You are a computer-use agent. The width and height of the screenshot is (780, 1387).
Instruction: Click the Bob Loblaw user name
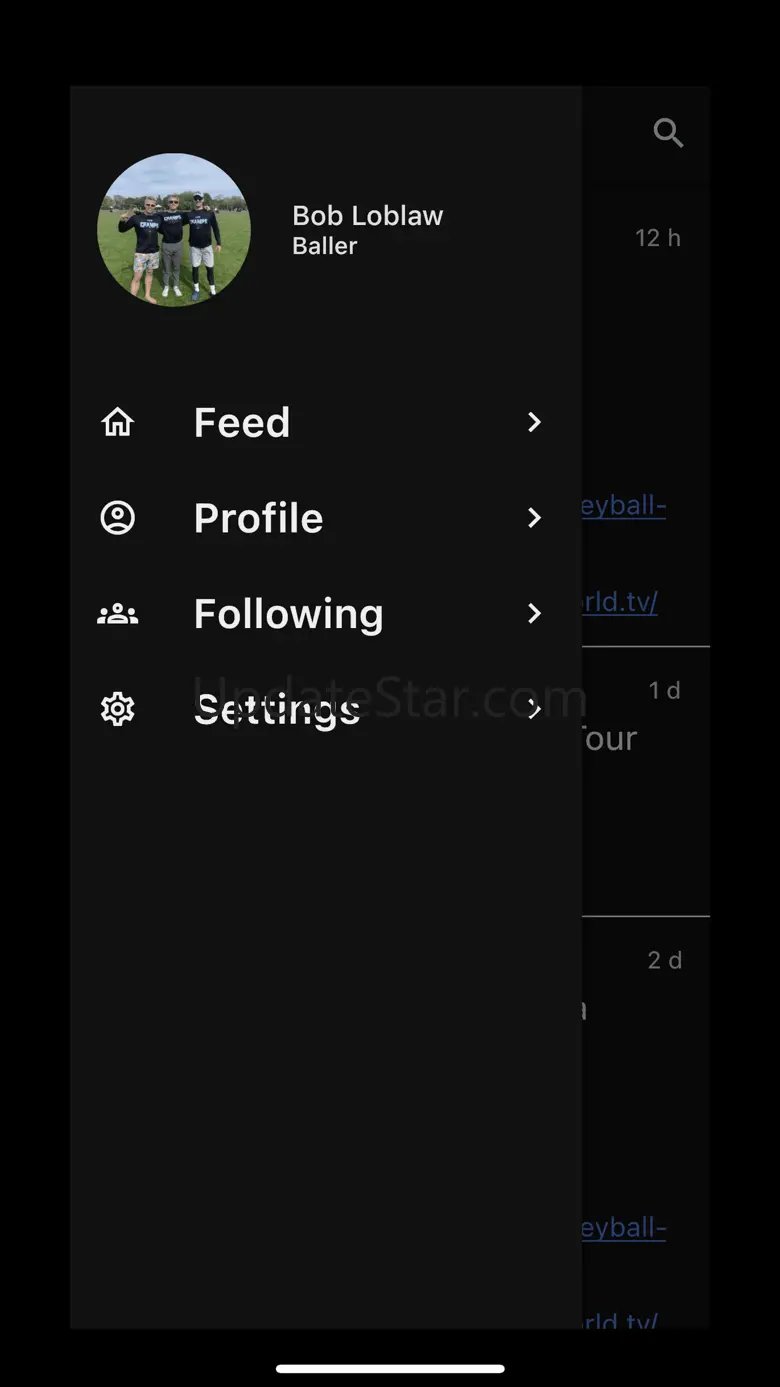[x=367, y=215]
